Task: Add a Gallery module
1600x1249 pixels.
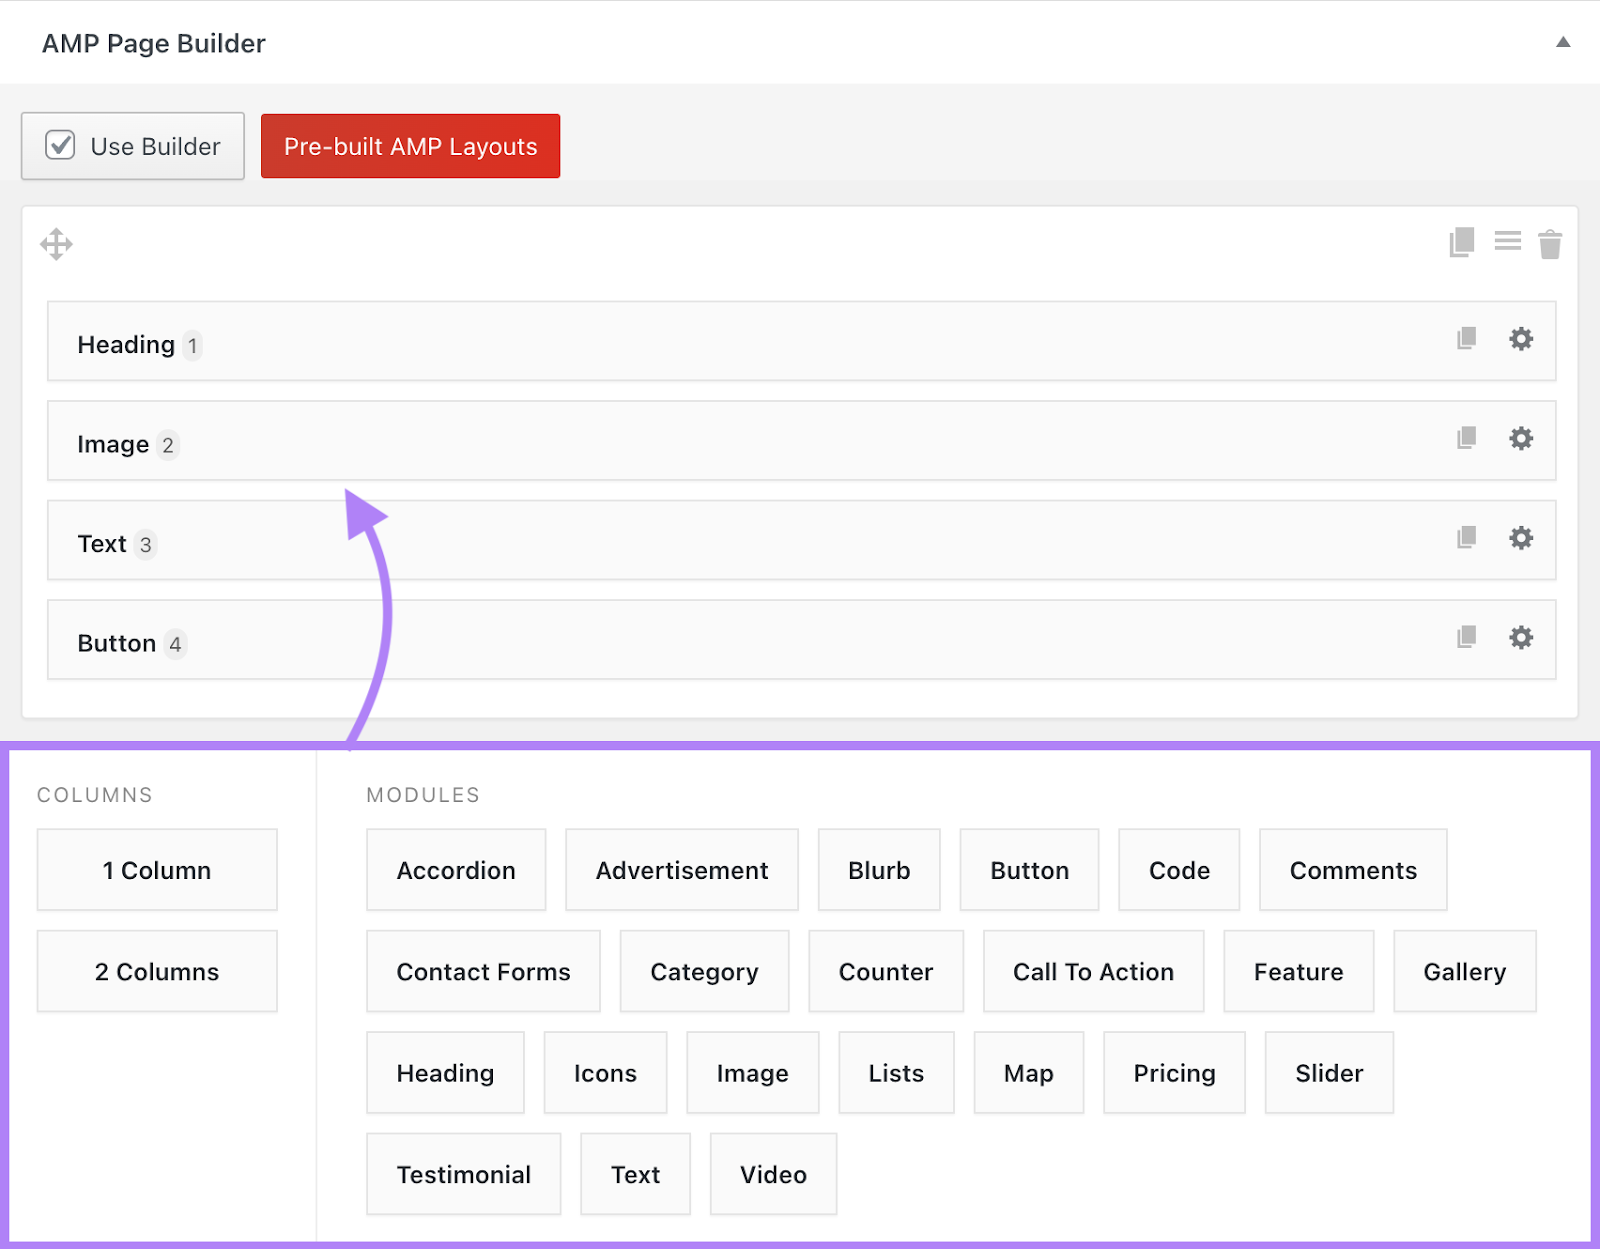Action: (x=1464, y=970)
